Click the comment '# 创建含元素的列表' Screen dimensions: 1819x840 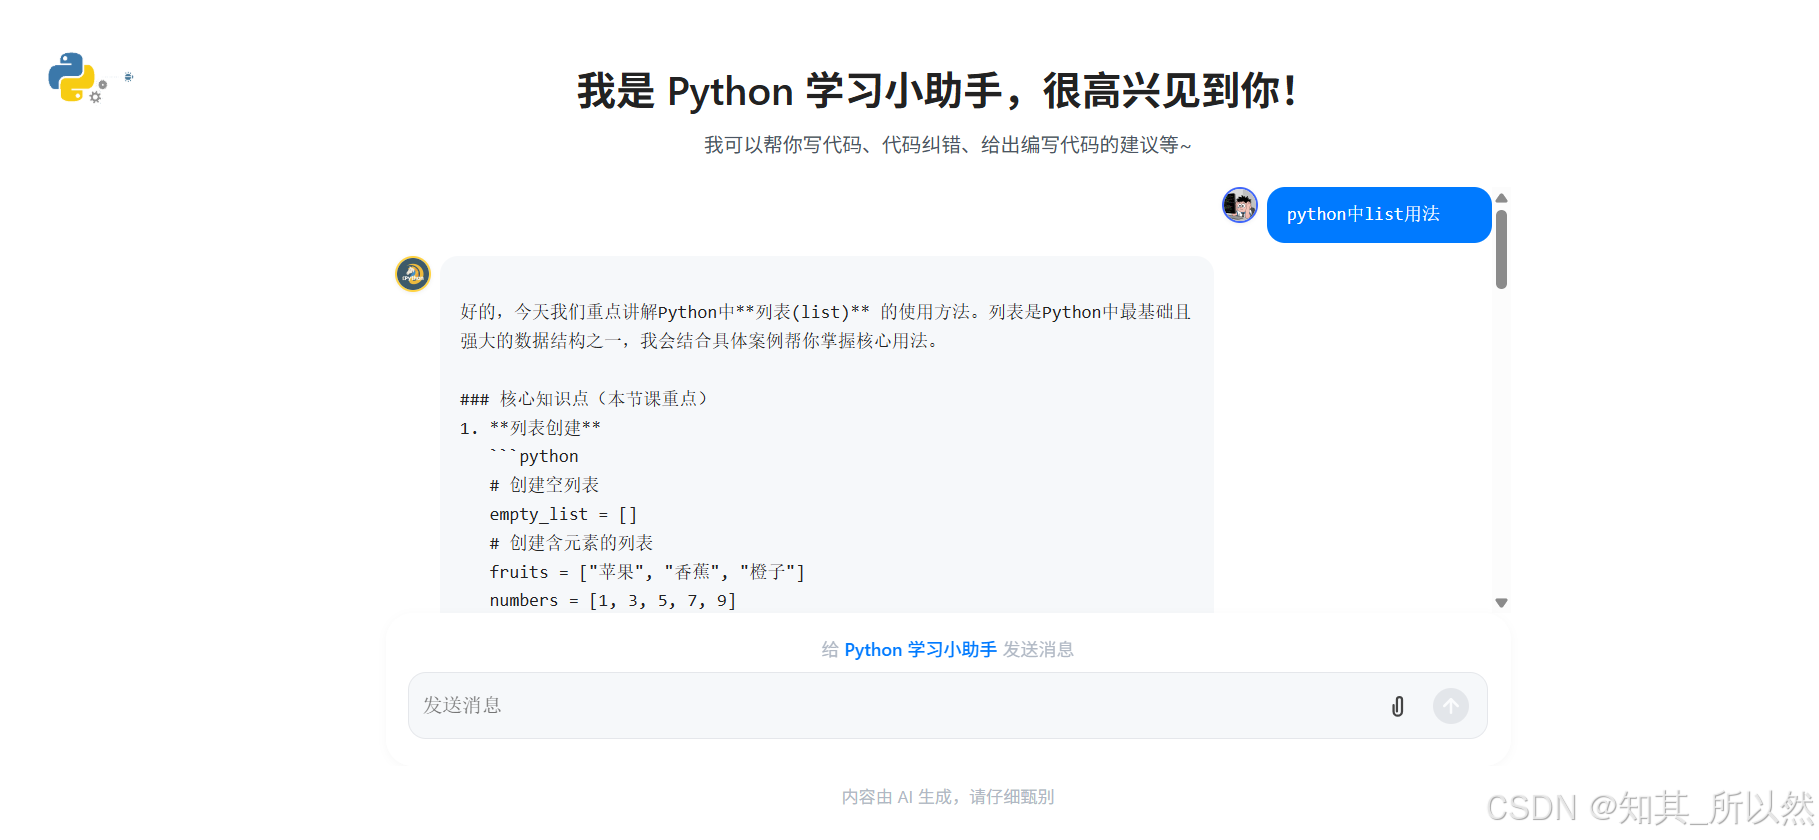click(571, 543)
